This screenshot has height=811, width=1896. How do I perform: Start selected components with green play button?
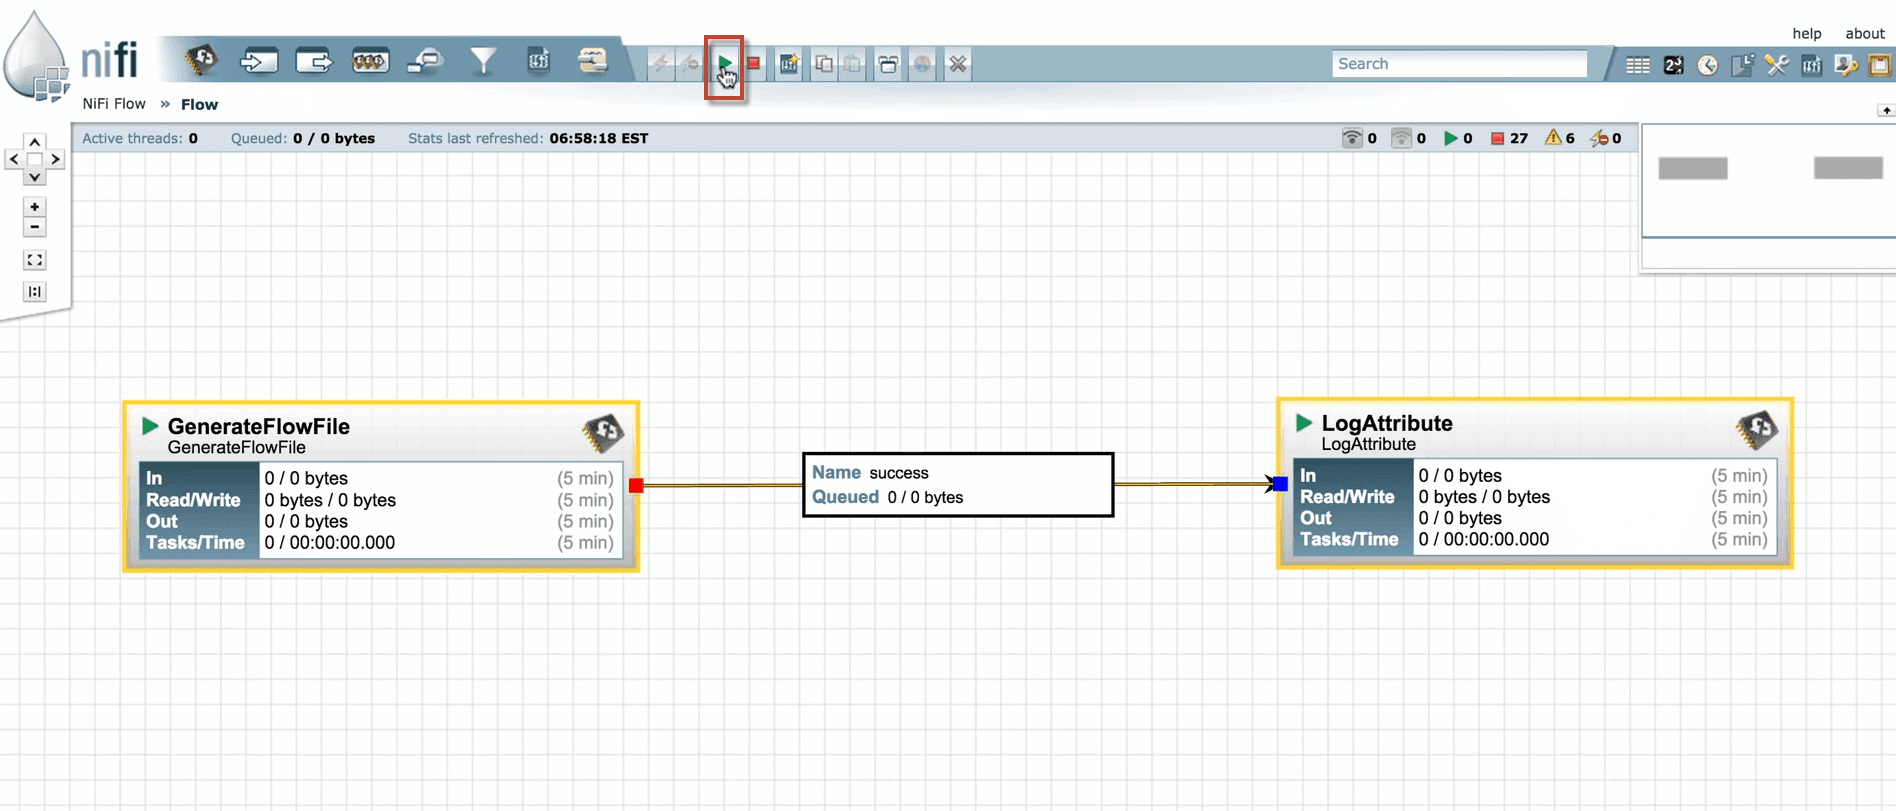click(724, 64)
